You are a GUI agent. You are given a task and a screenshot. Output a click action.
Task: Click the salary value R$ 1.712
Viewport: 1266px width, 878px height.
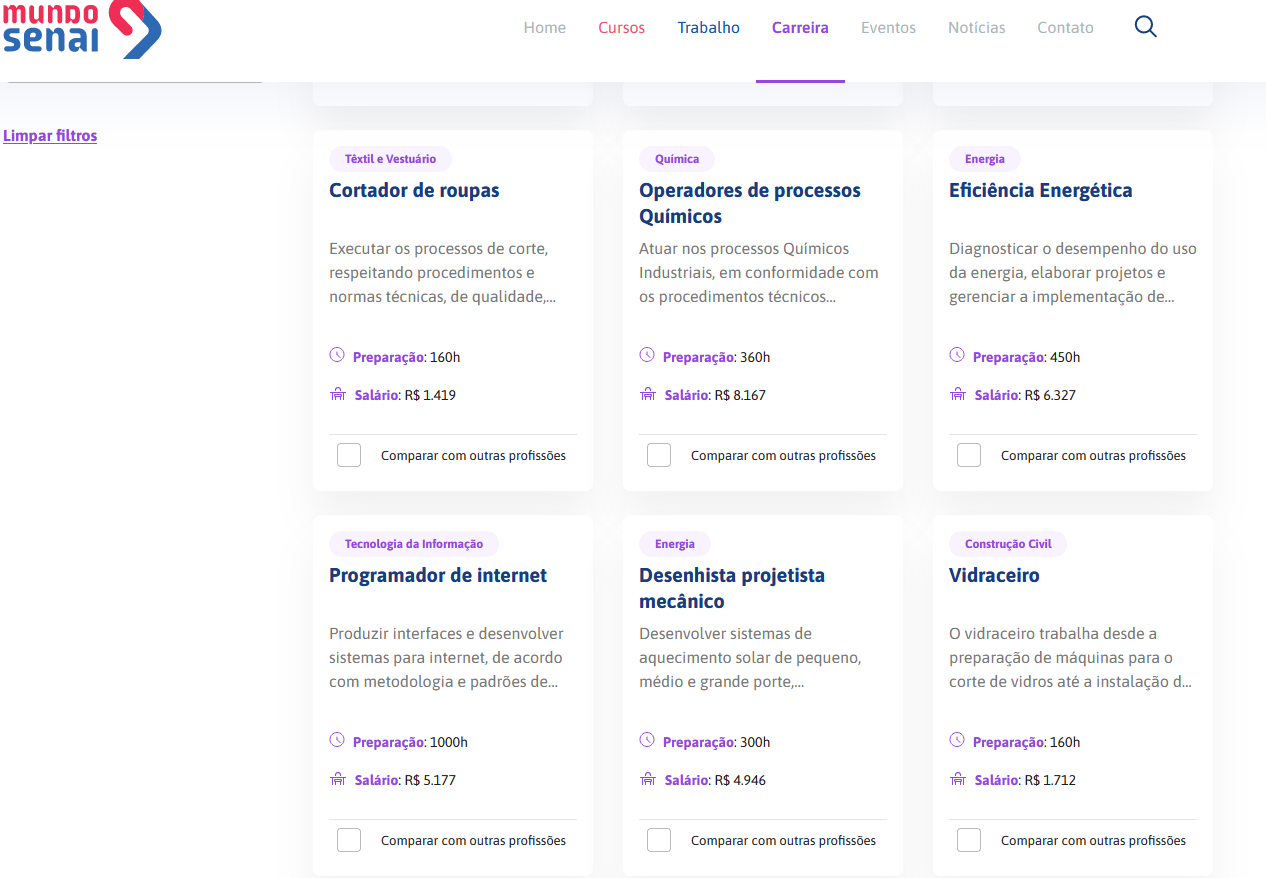pos(1050,780)
